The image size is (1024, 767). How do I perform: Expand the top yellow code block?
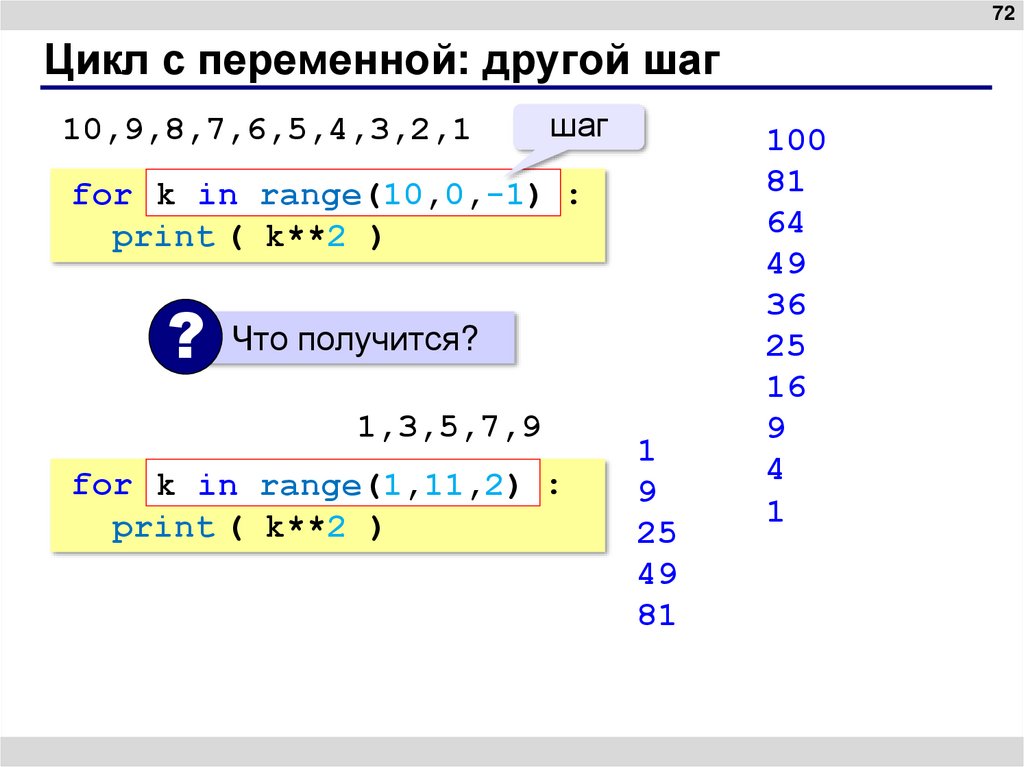[x=330, y=216]
